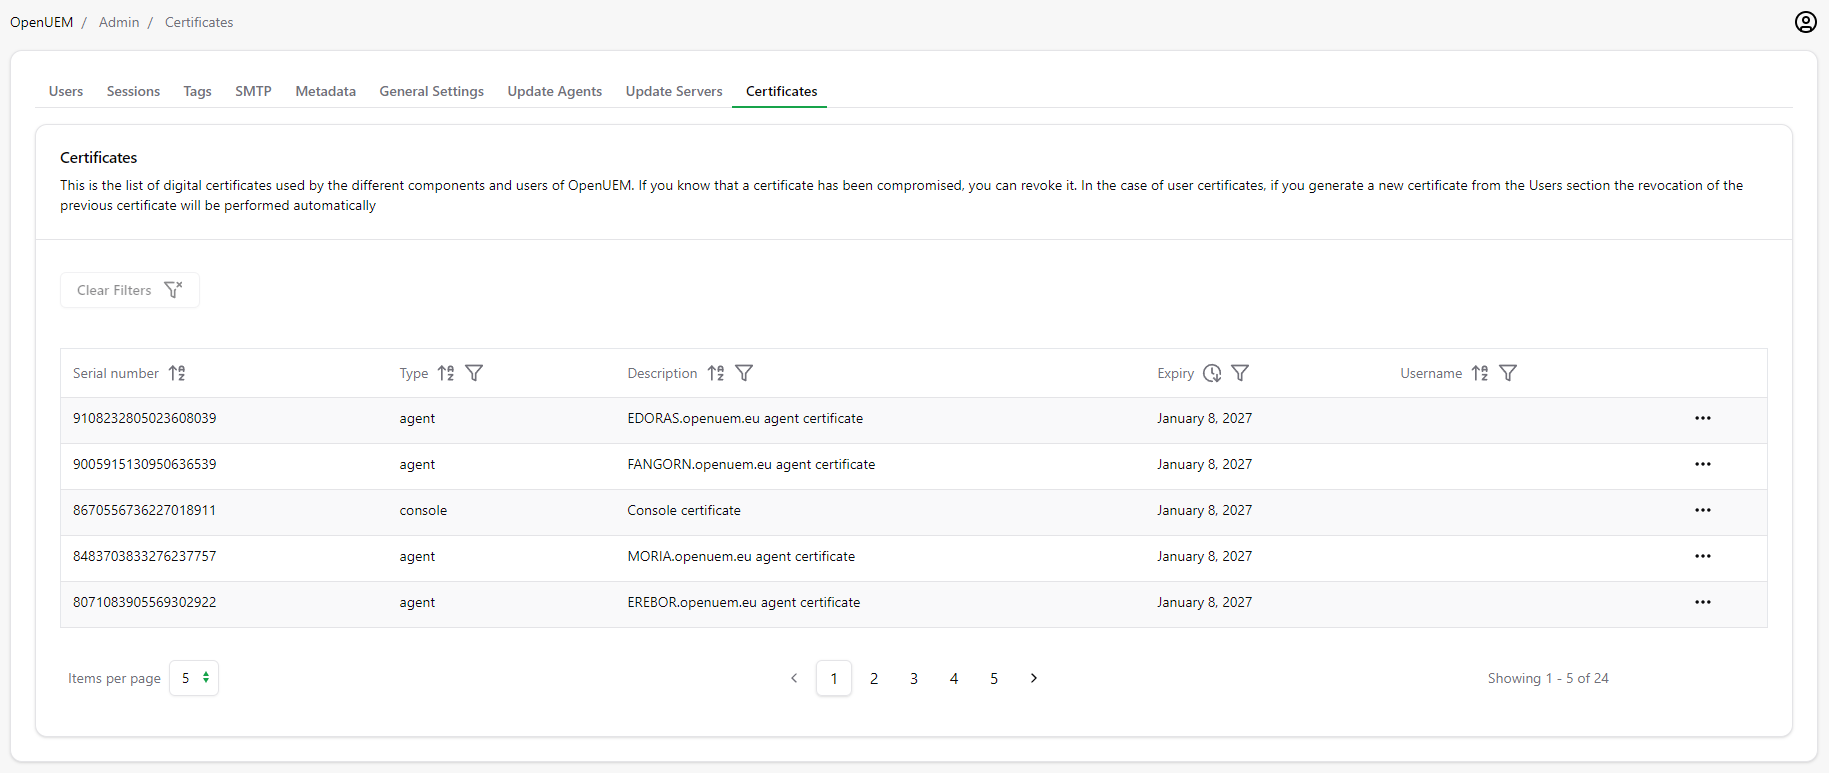
Task: Switch to the Users tab
Action: (x=66, y=91)
